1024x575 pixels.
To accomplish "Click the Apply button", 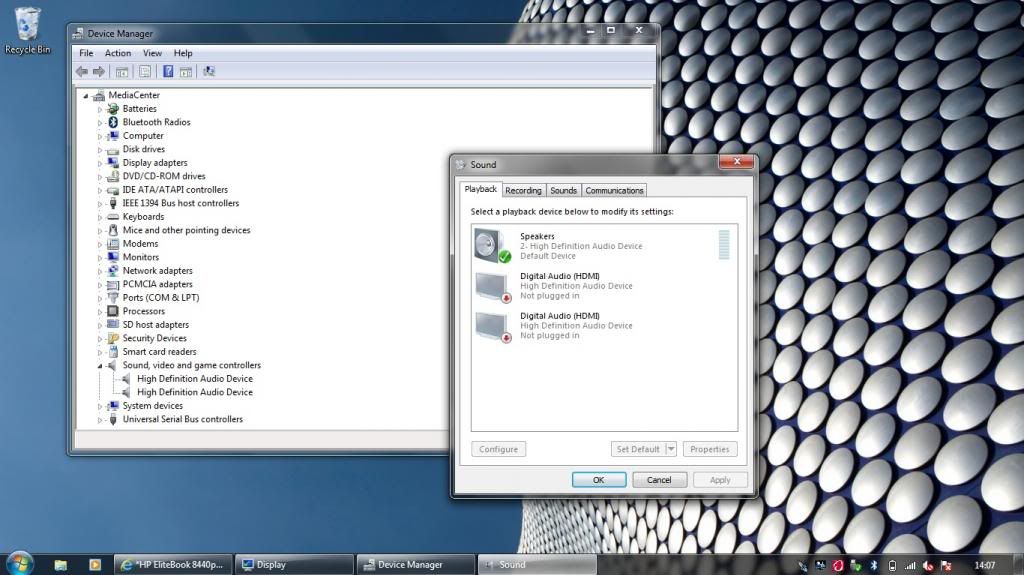I will point(720,480).
